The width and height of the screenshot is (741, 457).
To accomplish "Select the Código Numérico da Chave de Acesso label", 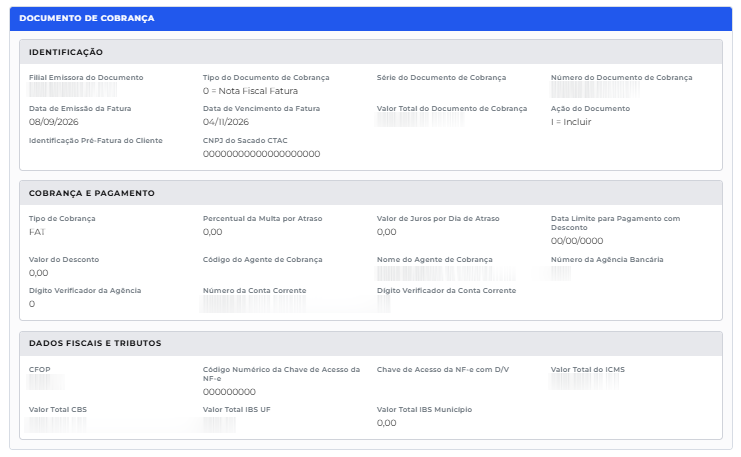I will pyautogui.click(x=281, y=374).
